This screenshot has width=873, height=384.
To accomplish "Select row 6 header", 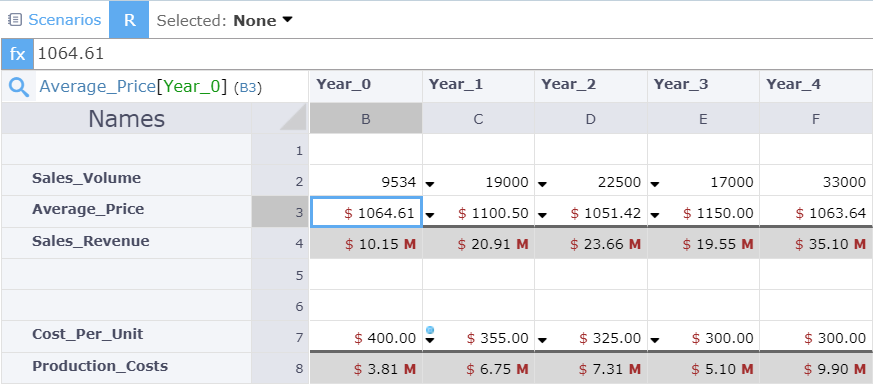I will tap(280, 306).
